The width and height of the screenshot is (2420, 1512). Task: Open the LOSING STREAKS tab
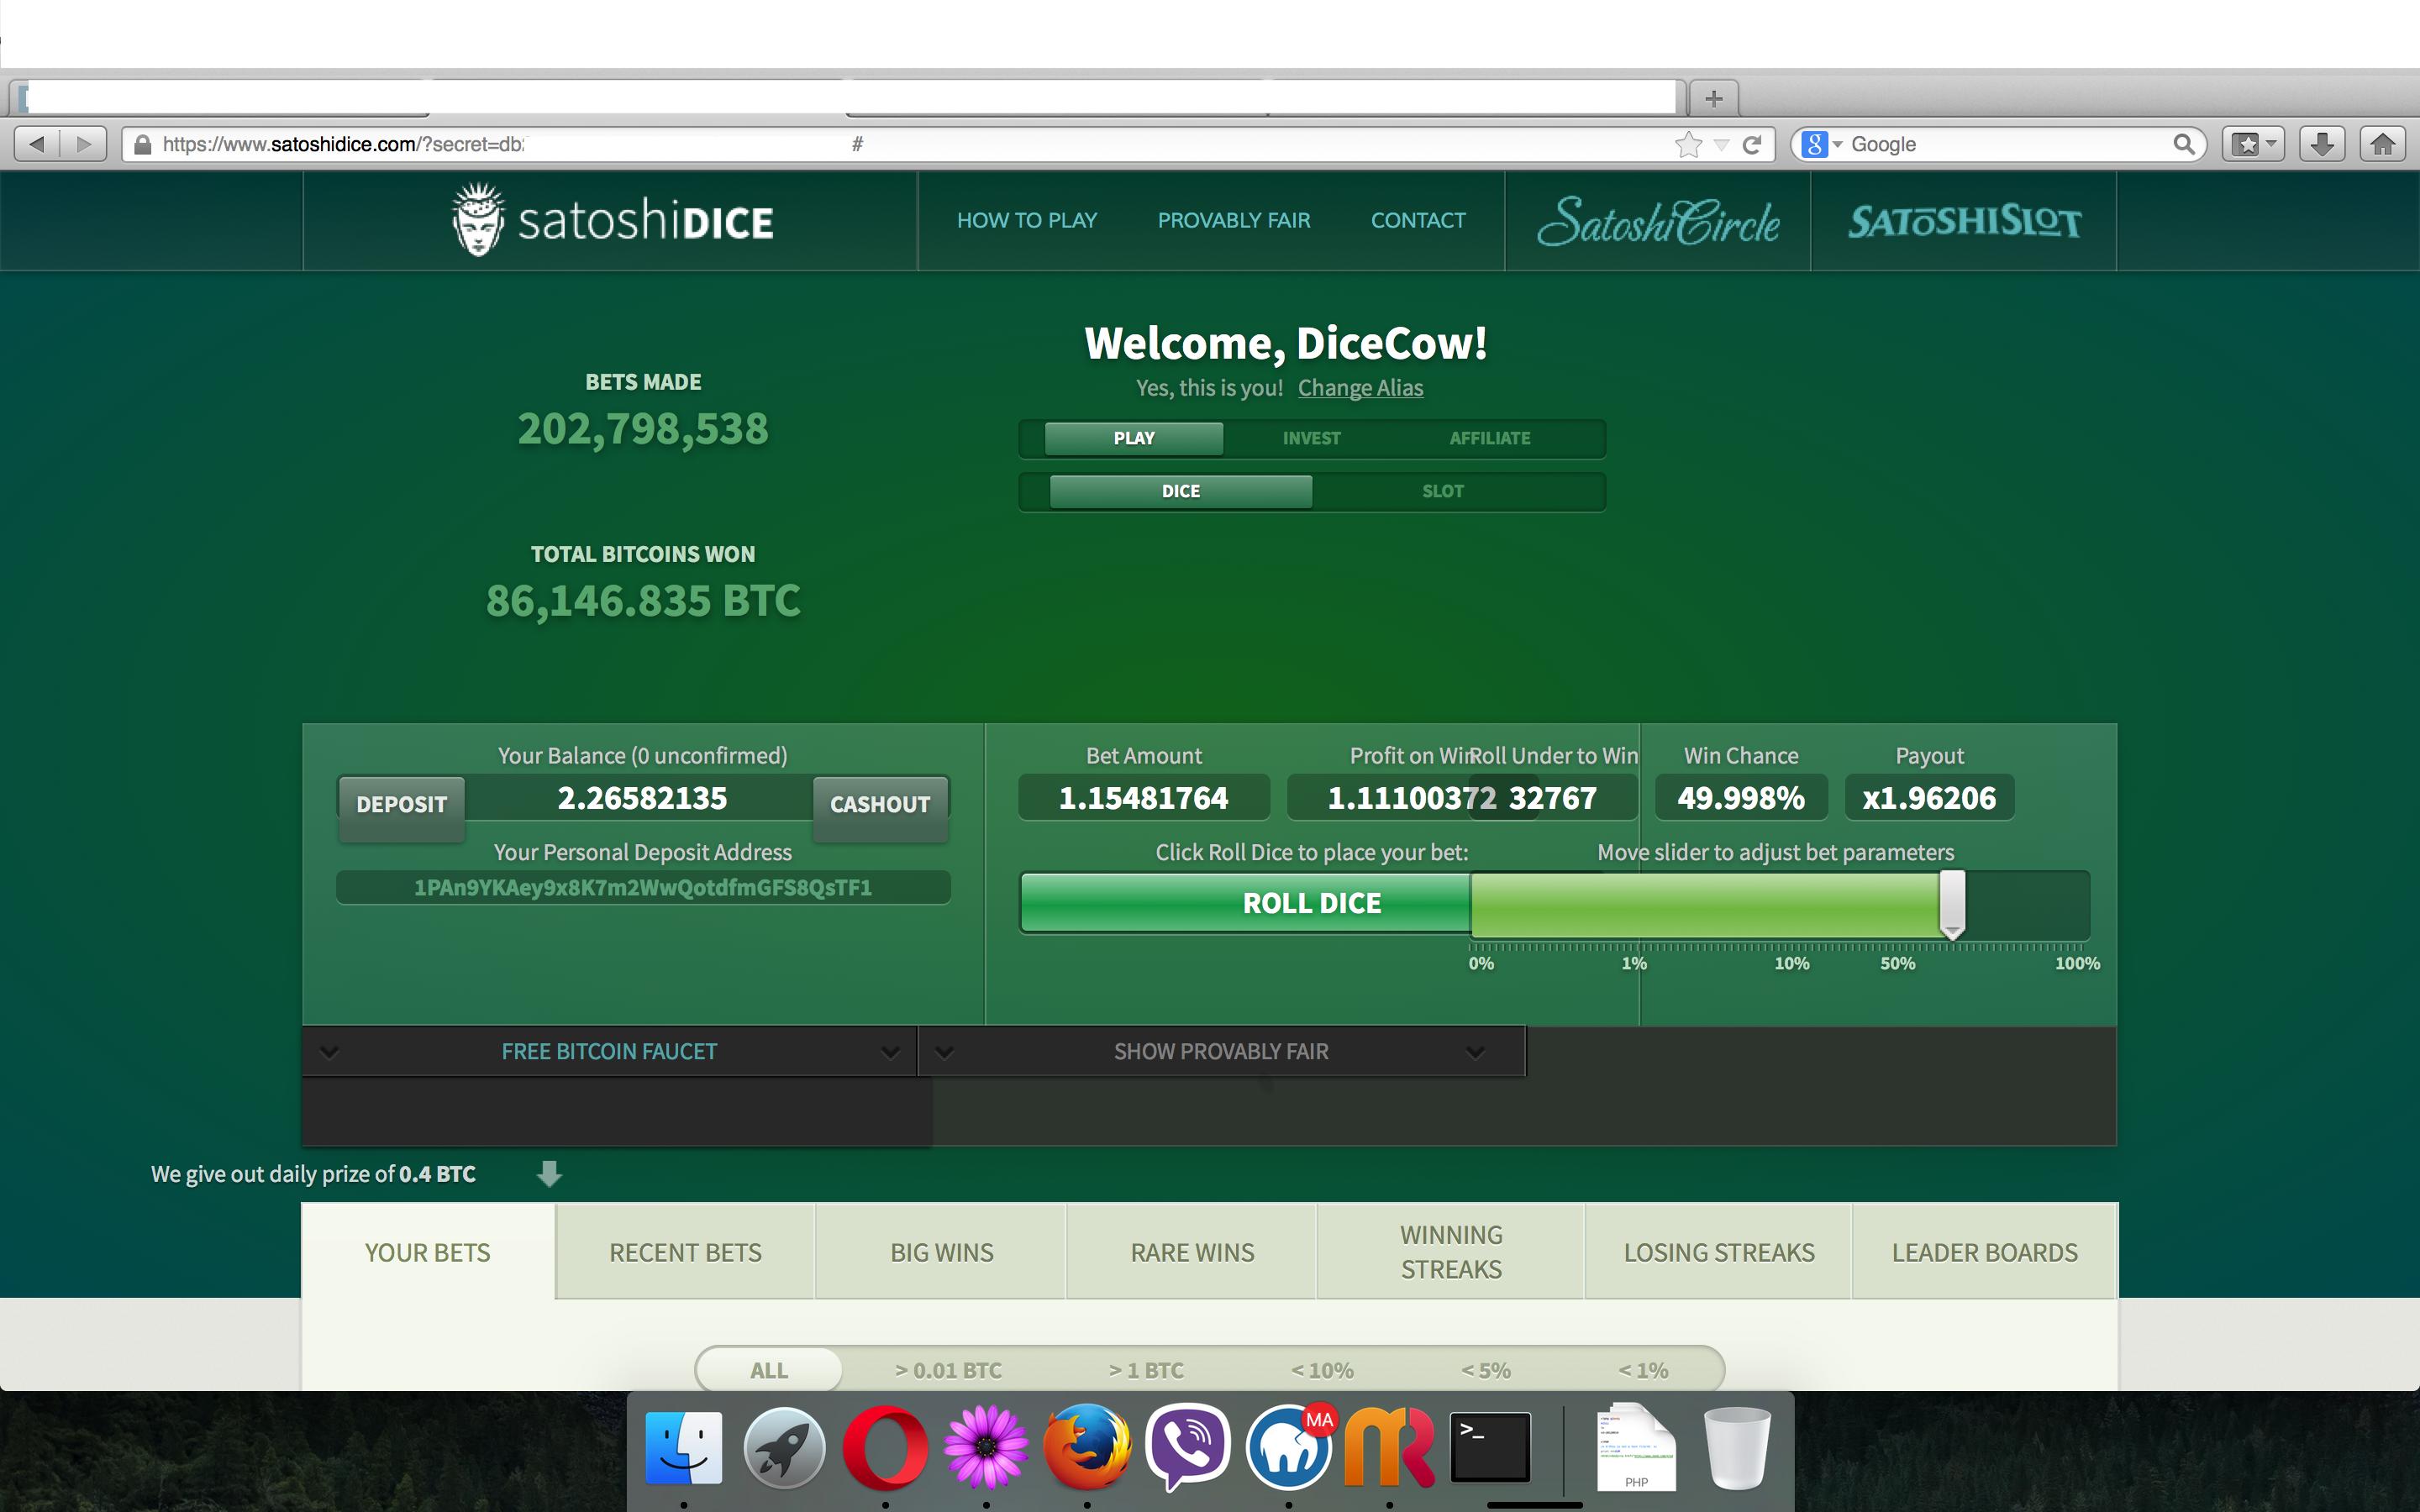(1719, 1252)
